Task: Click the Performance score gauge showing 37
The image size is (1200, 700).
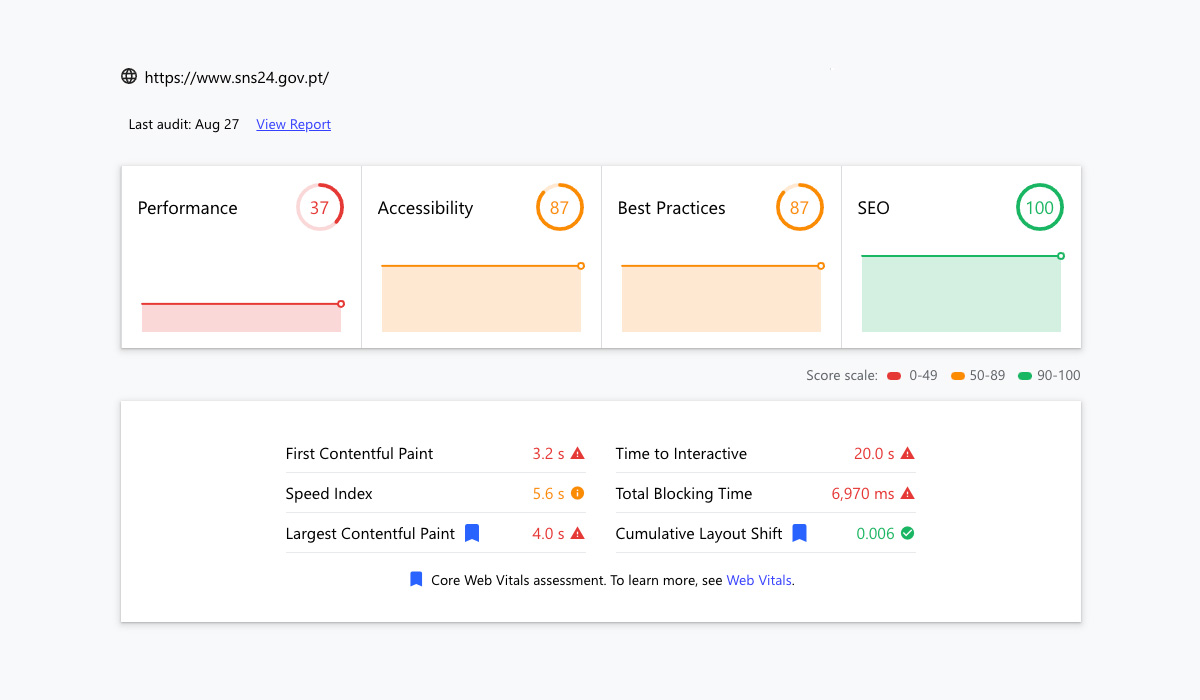Action: click(x=319, y=208)
